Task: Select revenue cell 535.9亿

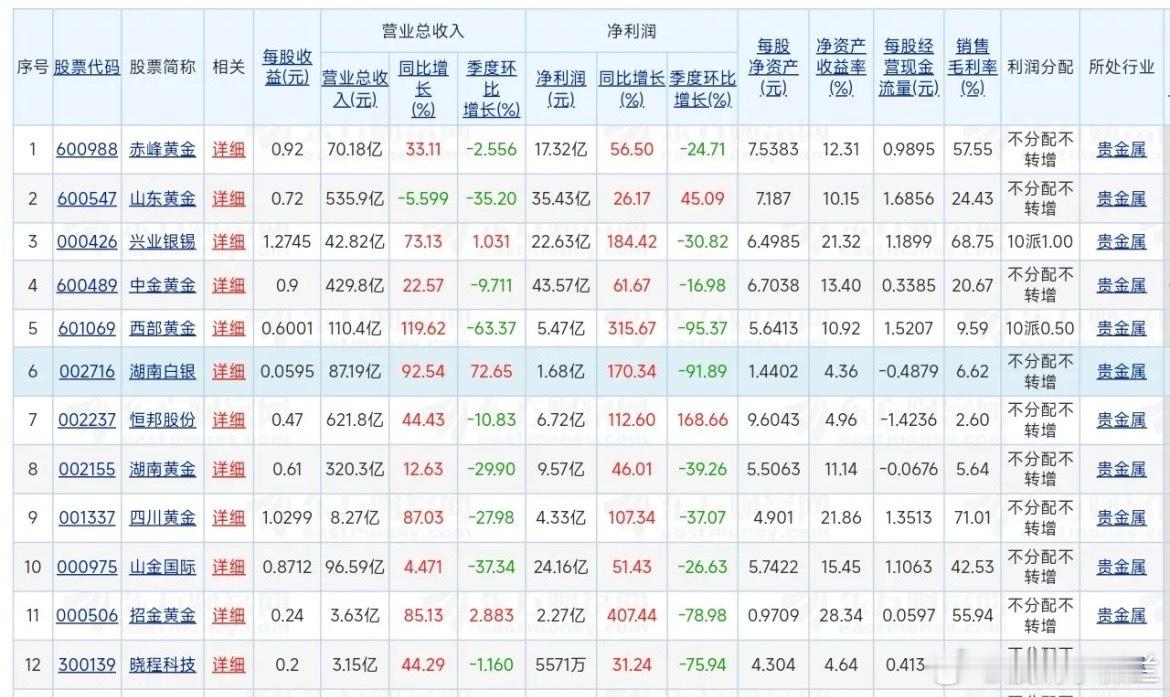Action: pyautogui.click(x=355, y=199)
